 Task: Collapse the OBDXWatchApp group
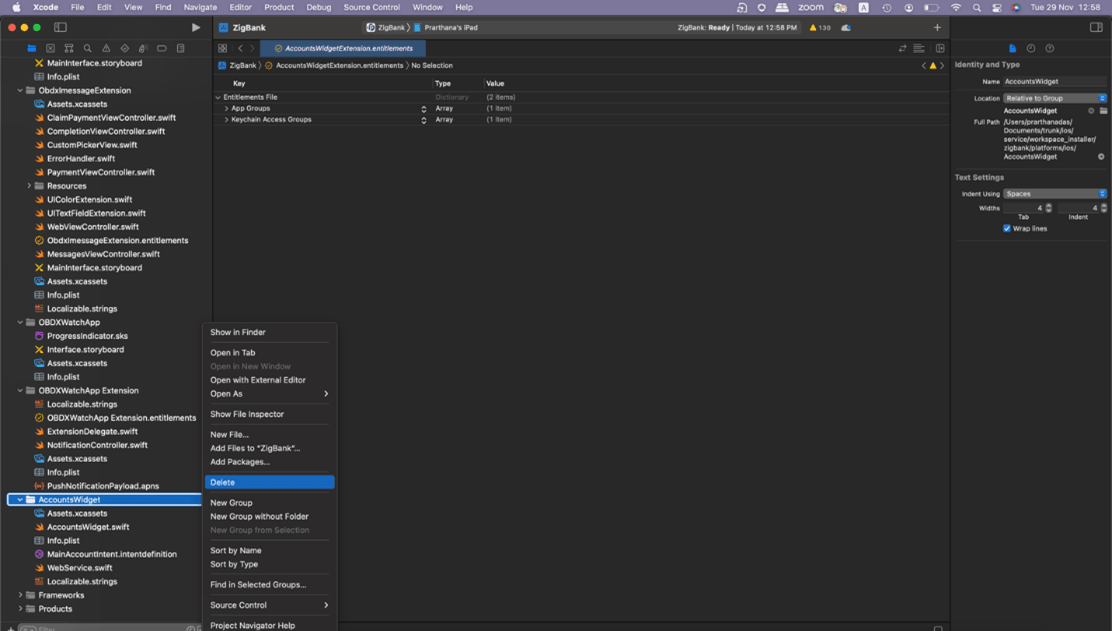[20, 323]
